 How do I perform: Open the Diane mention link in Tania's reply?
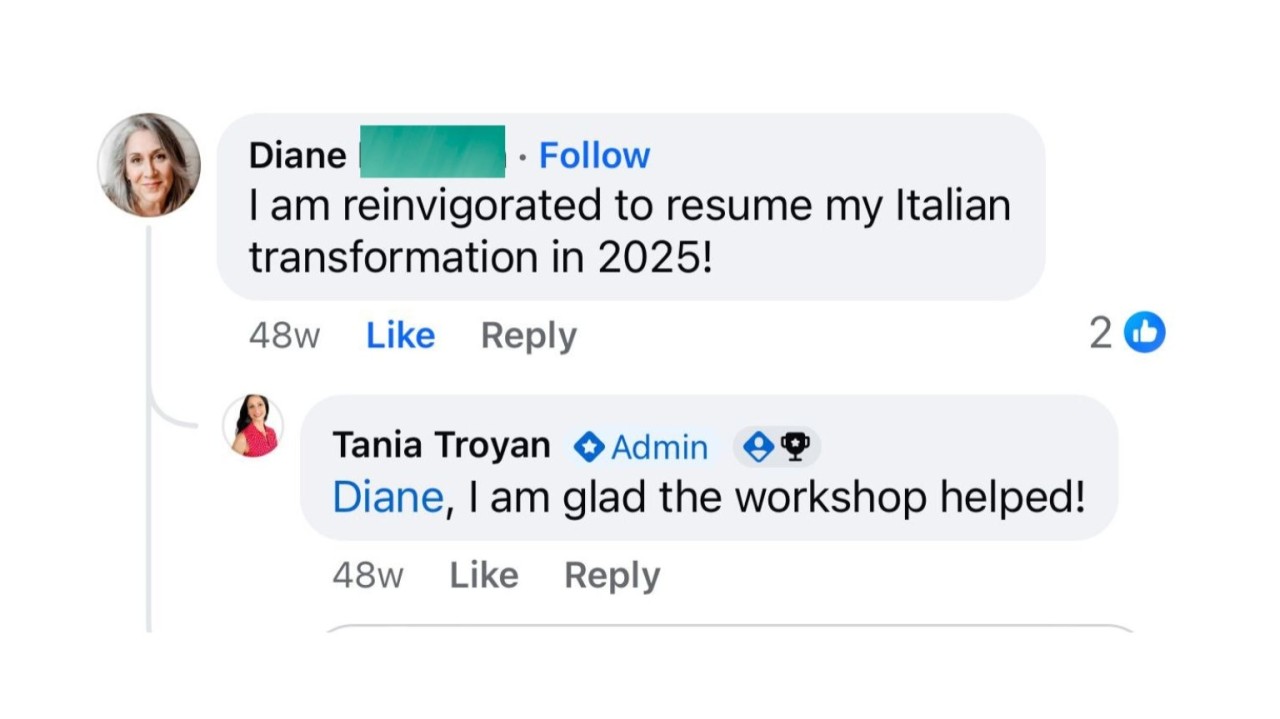(387, 498)
